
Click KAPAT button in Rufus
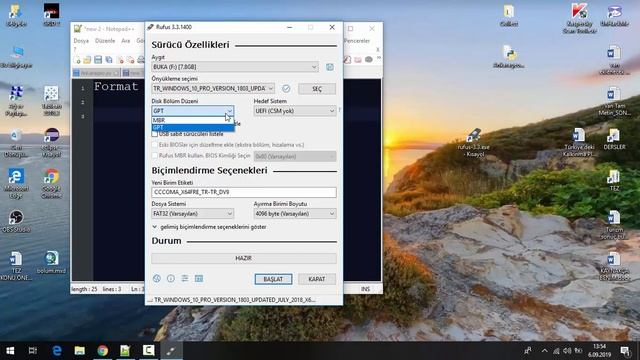[x=317, y=279]
